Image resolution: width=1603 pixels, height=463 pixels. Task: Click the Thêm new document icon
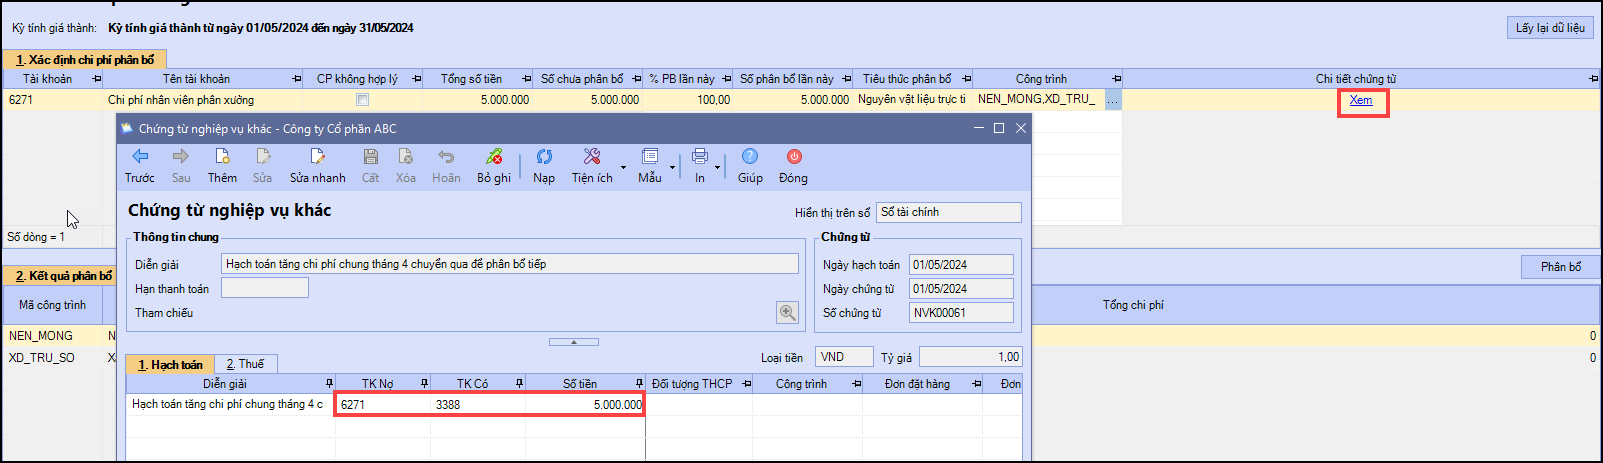(x=222, y=157)
